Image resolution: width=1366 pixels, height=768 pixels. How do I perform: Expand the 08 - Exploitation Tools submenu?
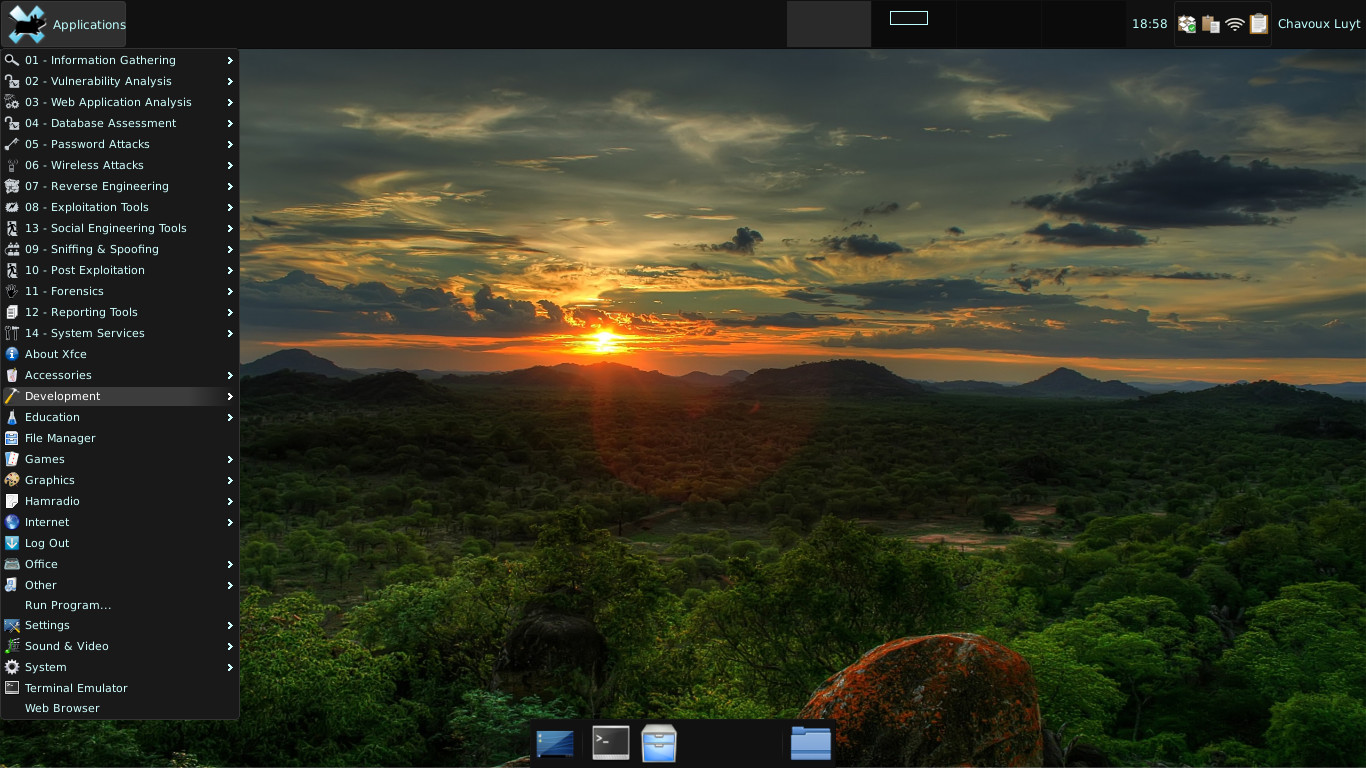pyautogui.click(x=120, y=207)
